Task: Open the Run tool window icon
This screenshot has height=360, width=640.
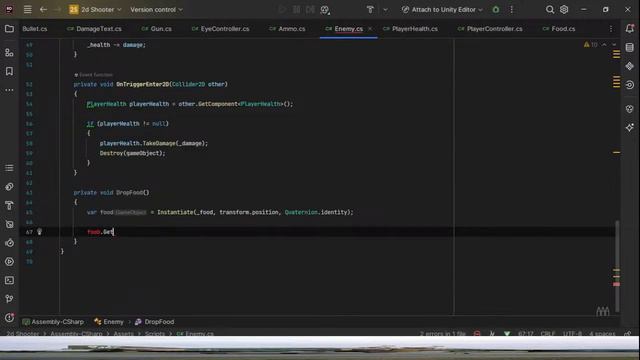Action: [9, 262]
